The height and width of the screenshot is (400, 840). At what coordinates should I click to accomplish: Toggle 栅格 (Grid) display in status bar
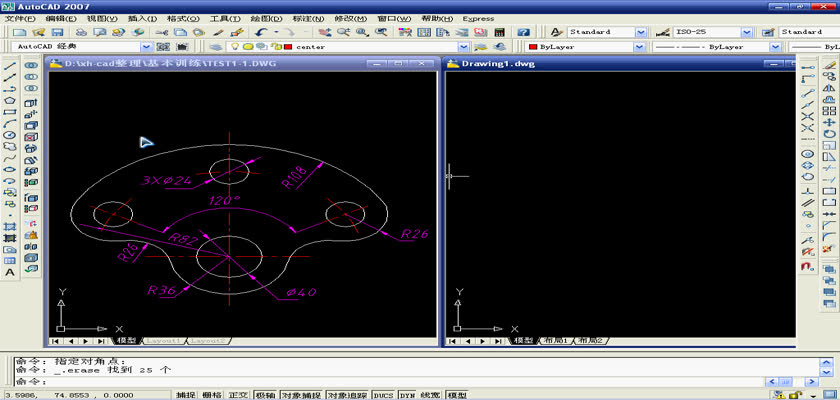[x=213, y=395]
